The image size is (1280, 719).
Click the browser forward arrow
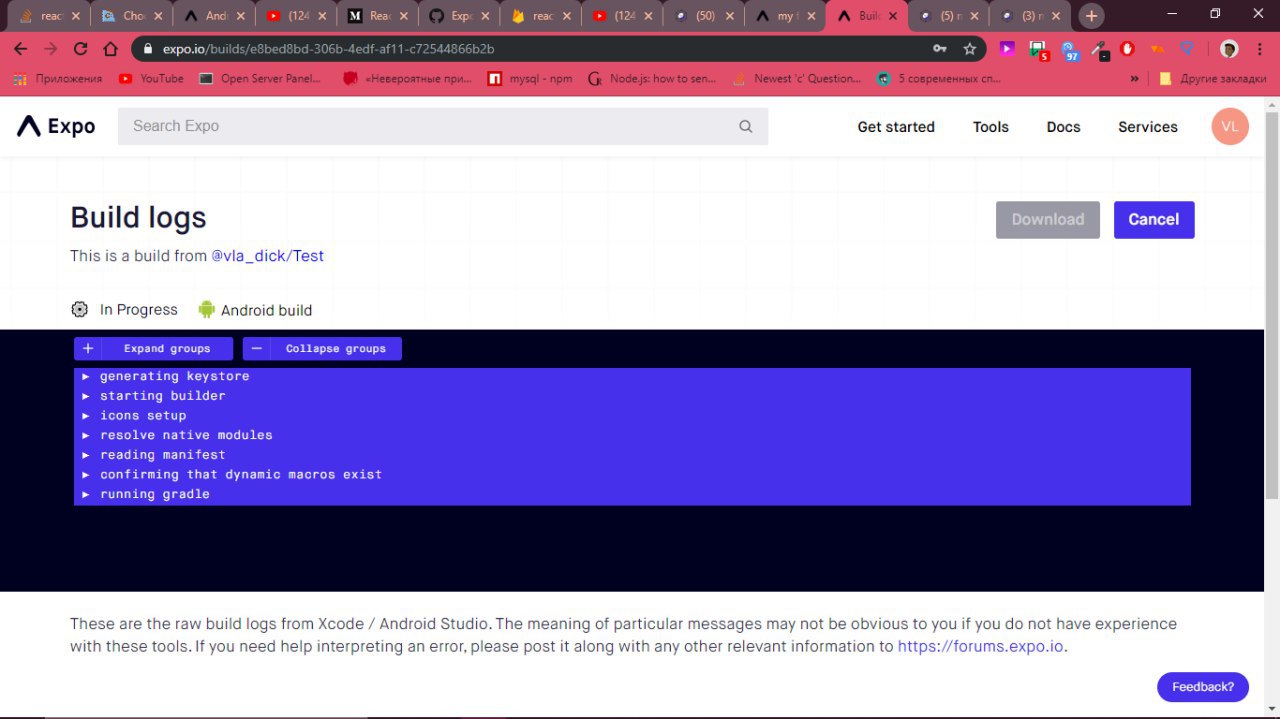51,49
